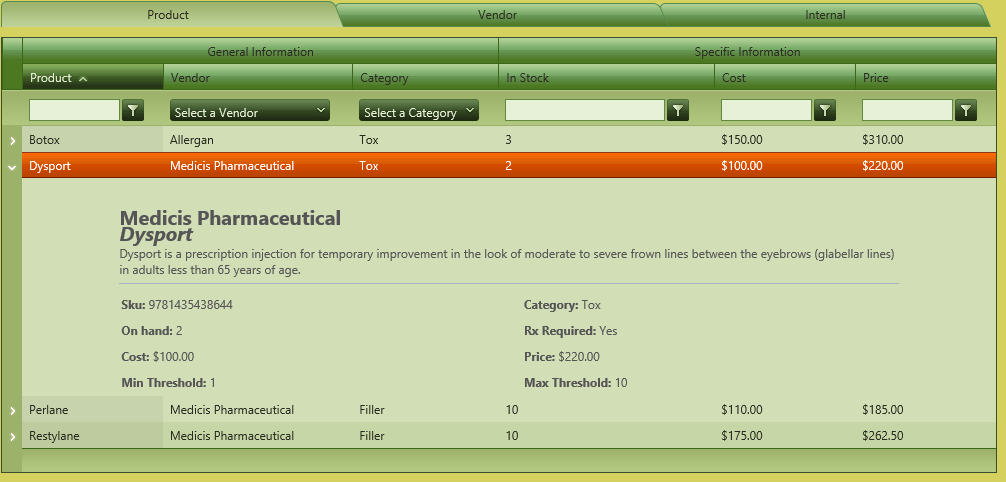Image resolution: width=1006 pixels, height=482 pixels.
Task: Click the On hand: 2 field
Action: (x=152, y=331)
